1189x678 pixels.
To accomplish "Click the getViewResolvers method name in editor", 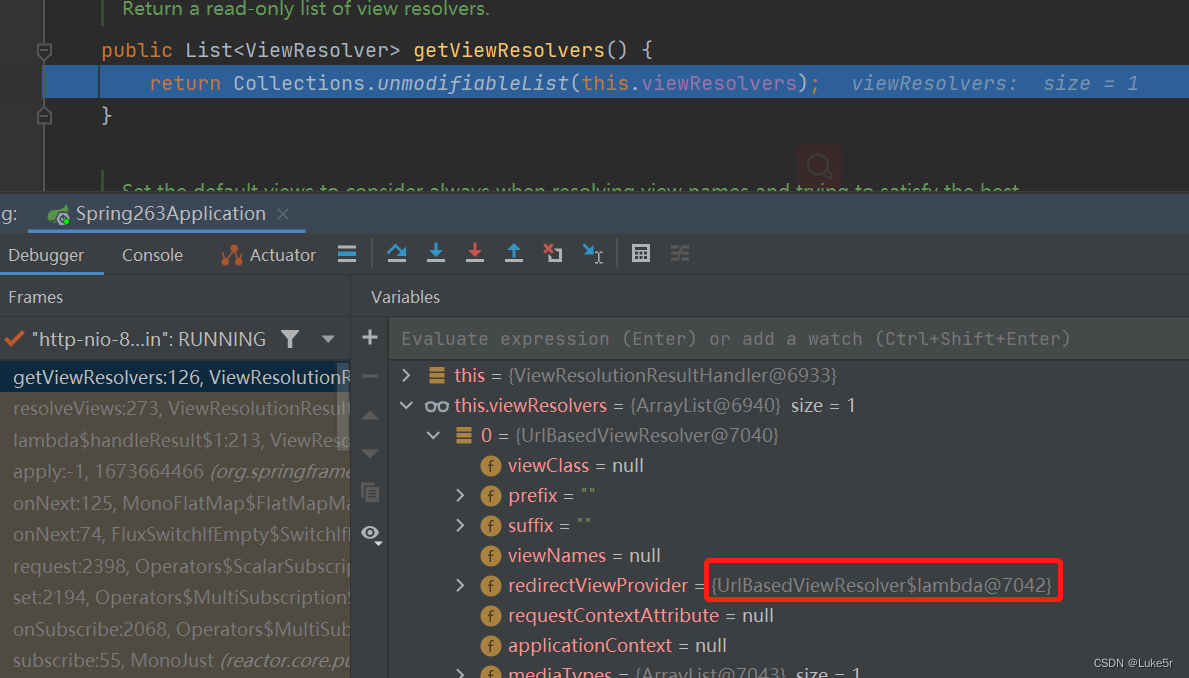I will click(x=509, y=51).
